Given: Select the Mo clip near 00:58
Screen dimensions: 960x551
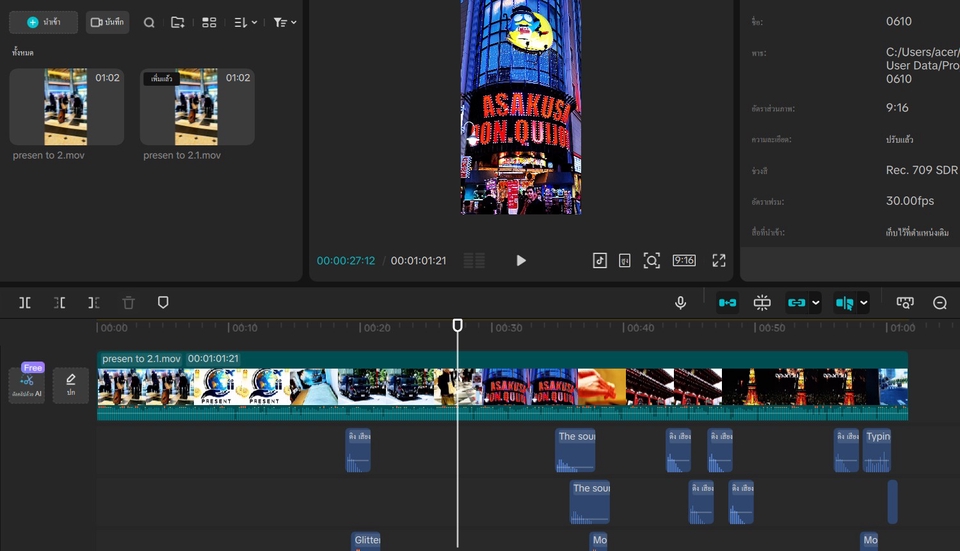Looking at the screenshot, I should [869, 541].
